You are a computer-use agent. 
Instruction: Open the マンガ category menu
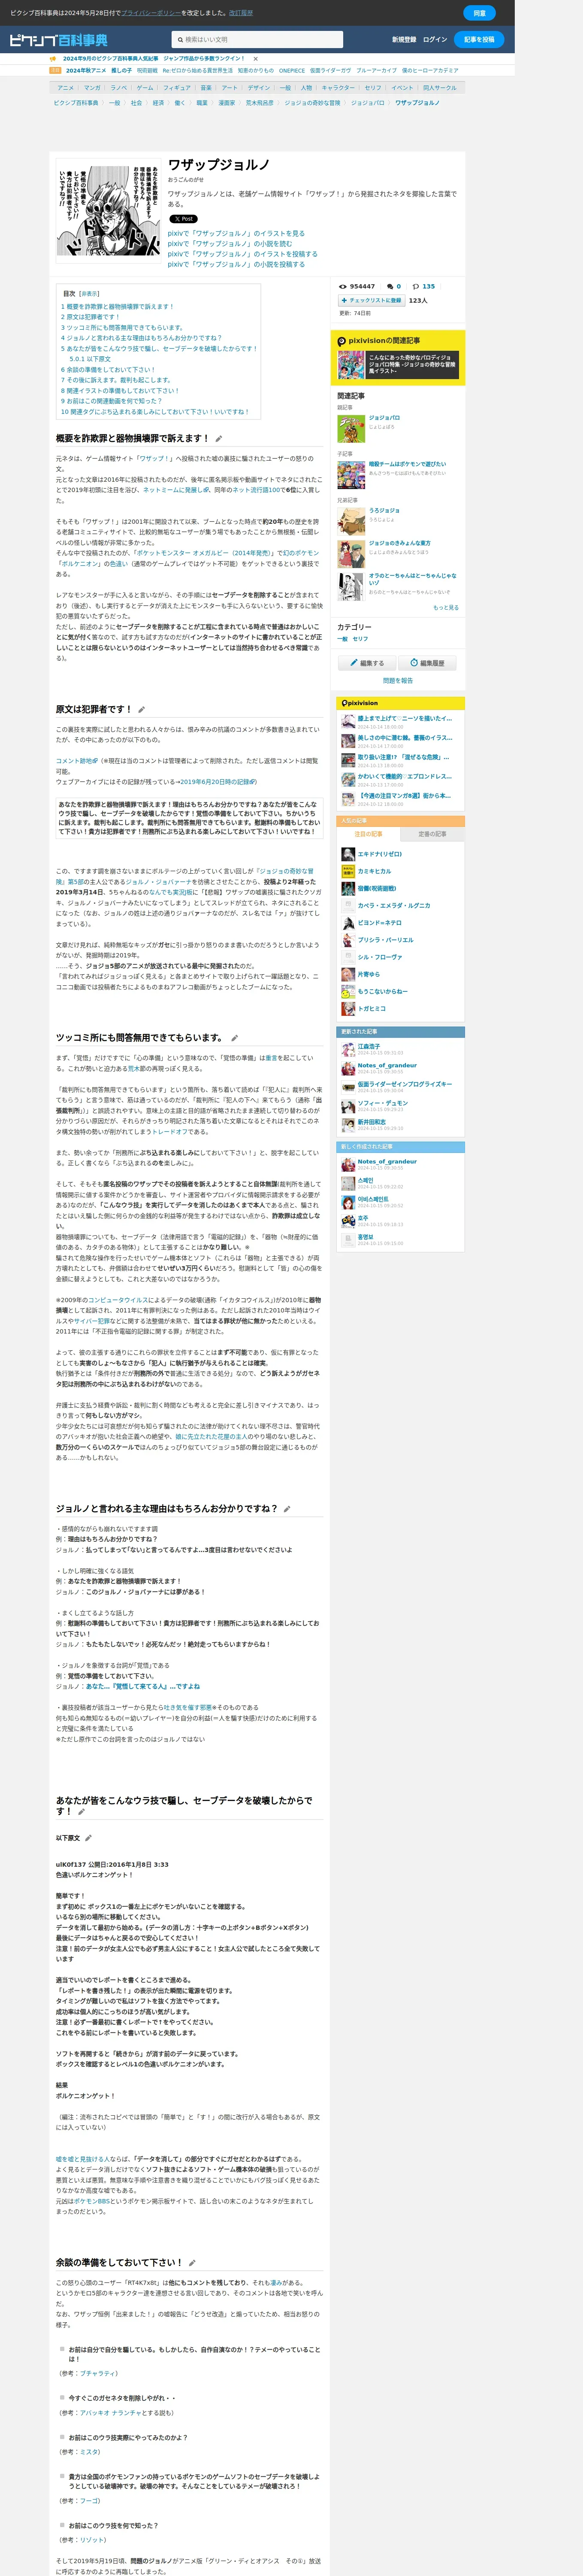92,88
